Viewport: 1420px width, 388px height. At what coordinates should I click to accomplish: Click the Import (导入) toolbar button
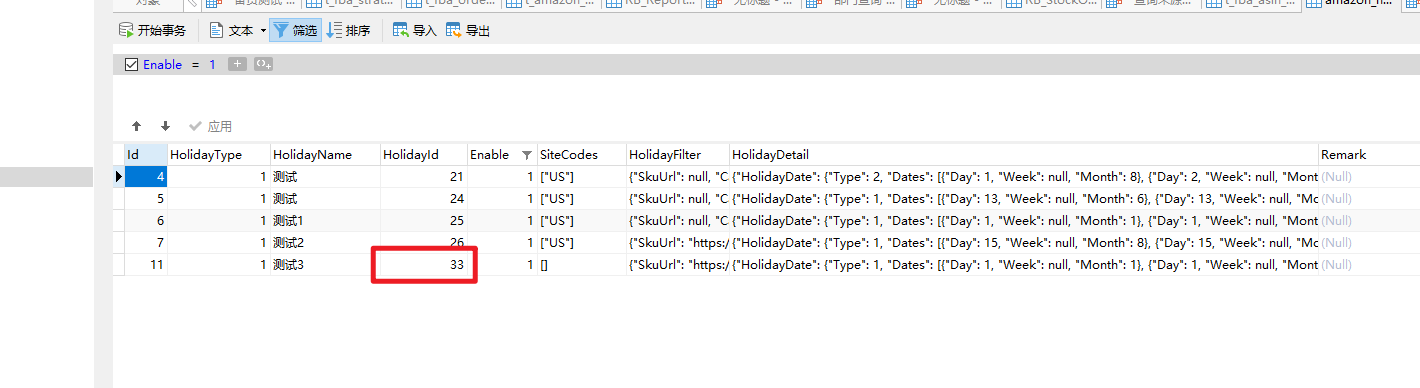coord(414,31)
